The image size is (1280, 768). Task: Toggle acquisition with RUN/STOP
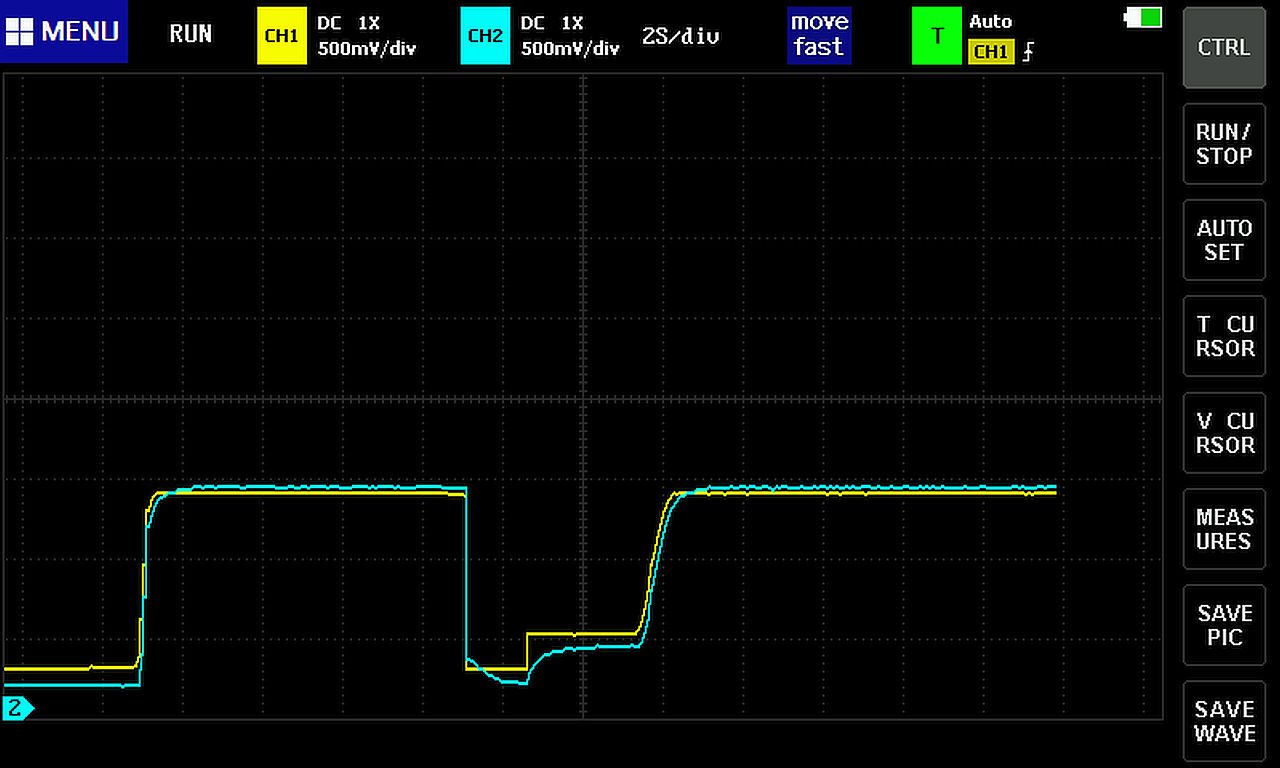click(x=1224, y=144)
